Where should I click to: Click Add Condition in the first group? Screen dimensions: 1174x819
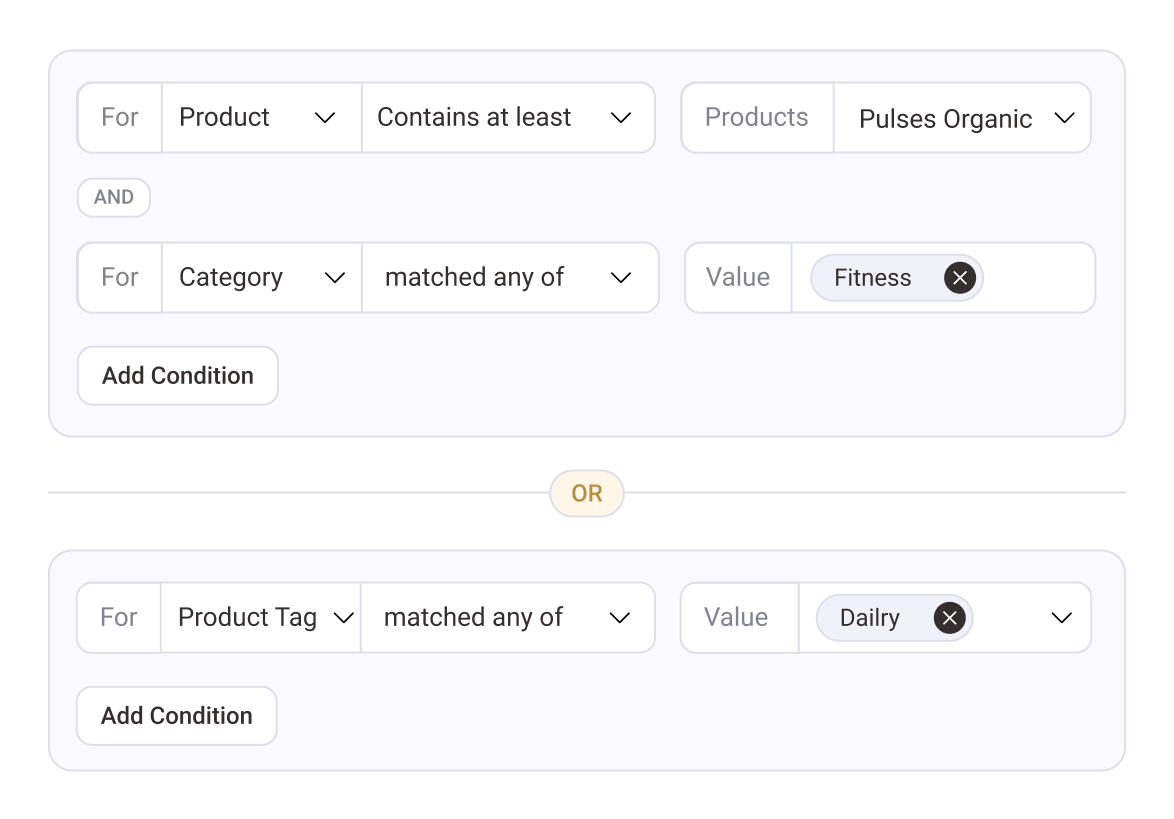point(178,376)
